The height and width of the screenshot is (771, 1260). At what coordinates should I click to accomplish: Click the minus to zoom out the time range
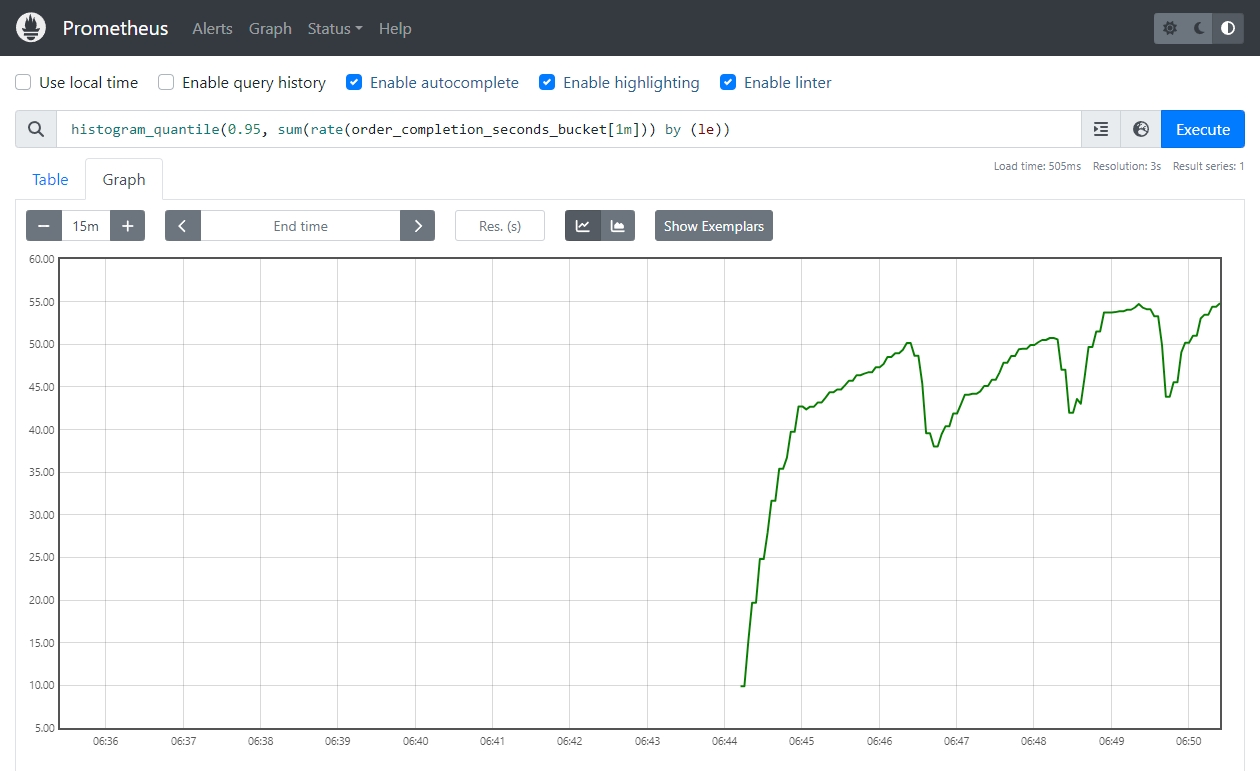43,225
